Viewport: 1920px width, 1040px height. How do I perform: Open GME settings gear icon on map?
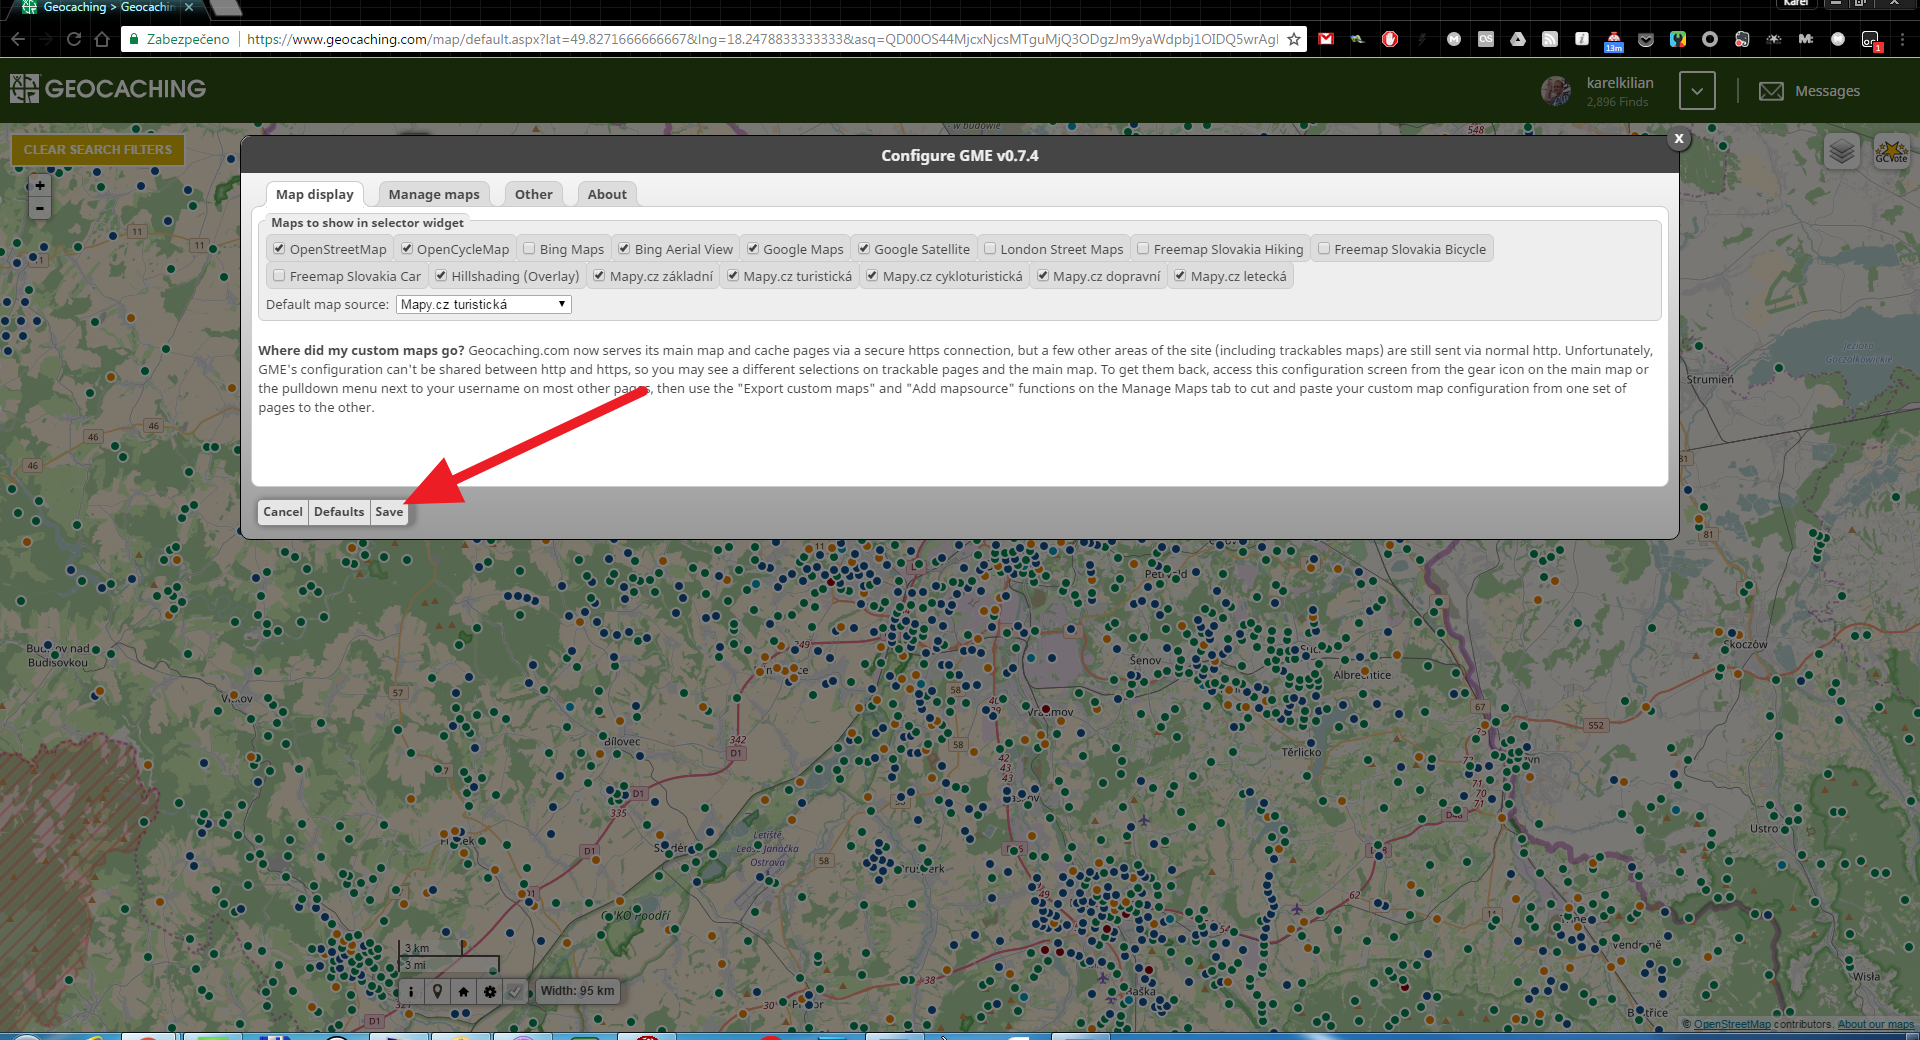pos(489,991)
